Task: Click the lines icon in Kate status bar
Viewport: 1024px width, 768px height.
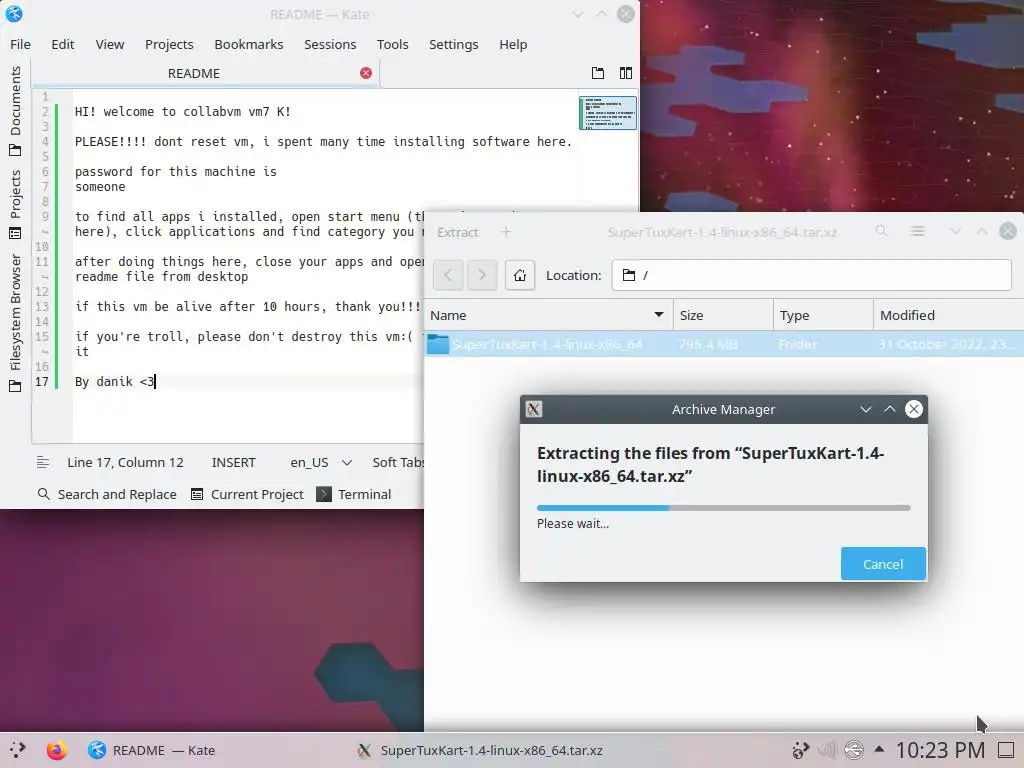Action: 43,462
